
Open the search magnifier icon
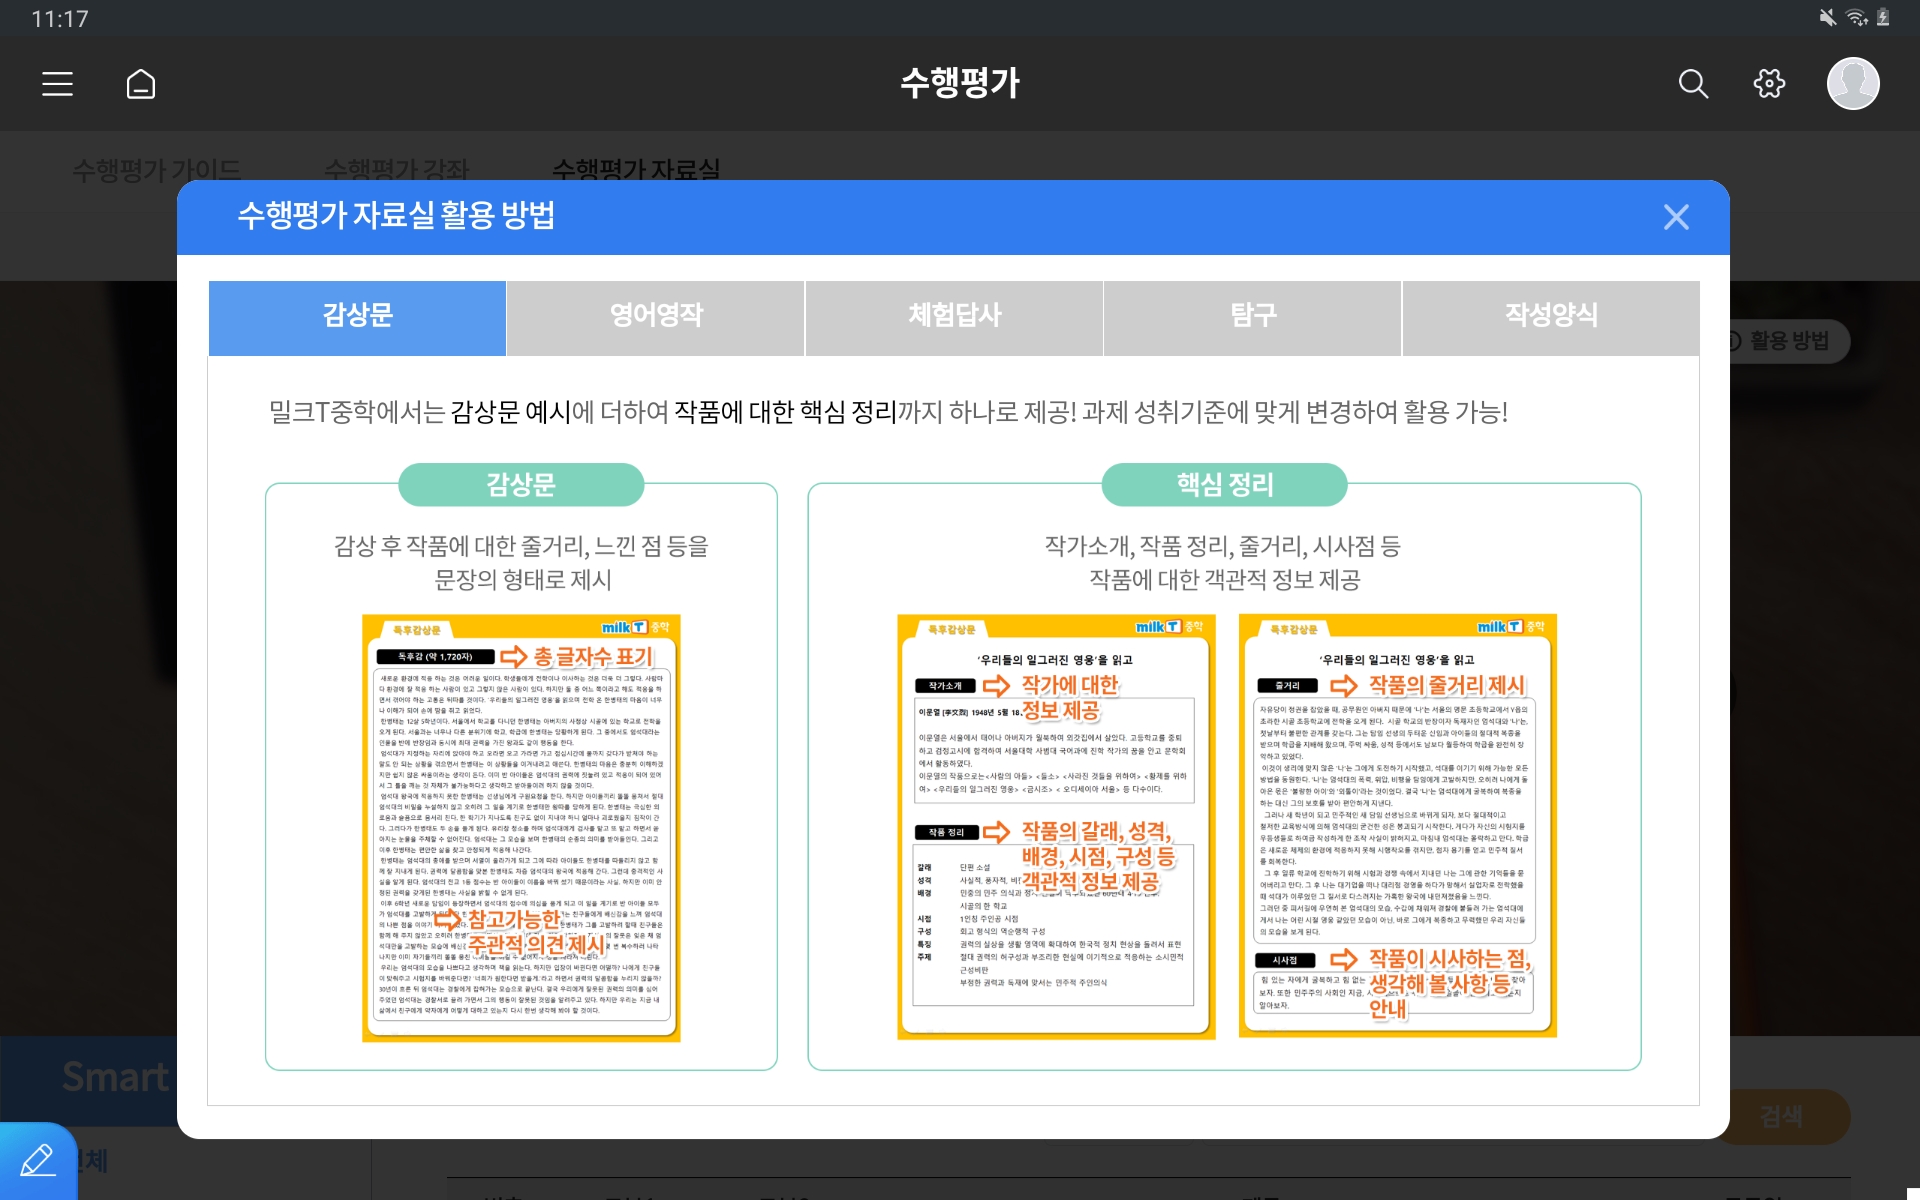click(1692, 84)
